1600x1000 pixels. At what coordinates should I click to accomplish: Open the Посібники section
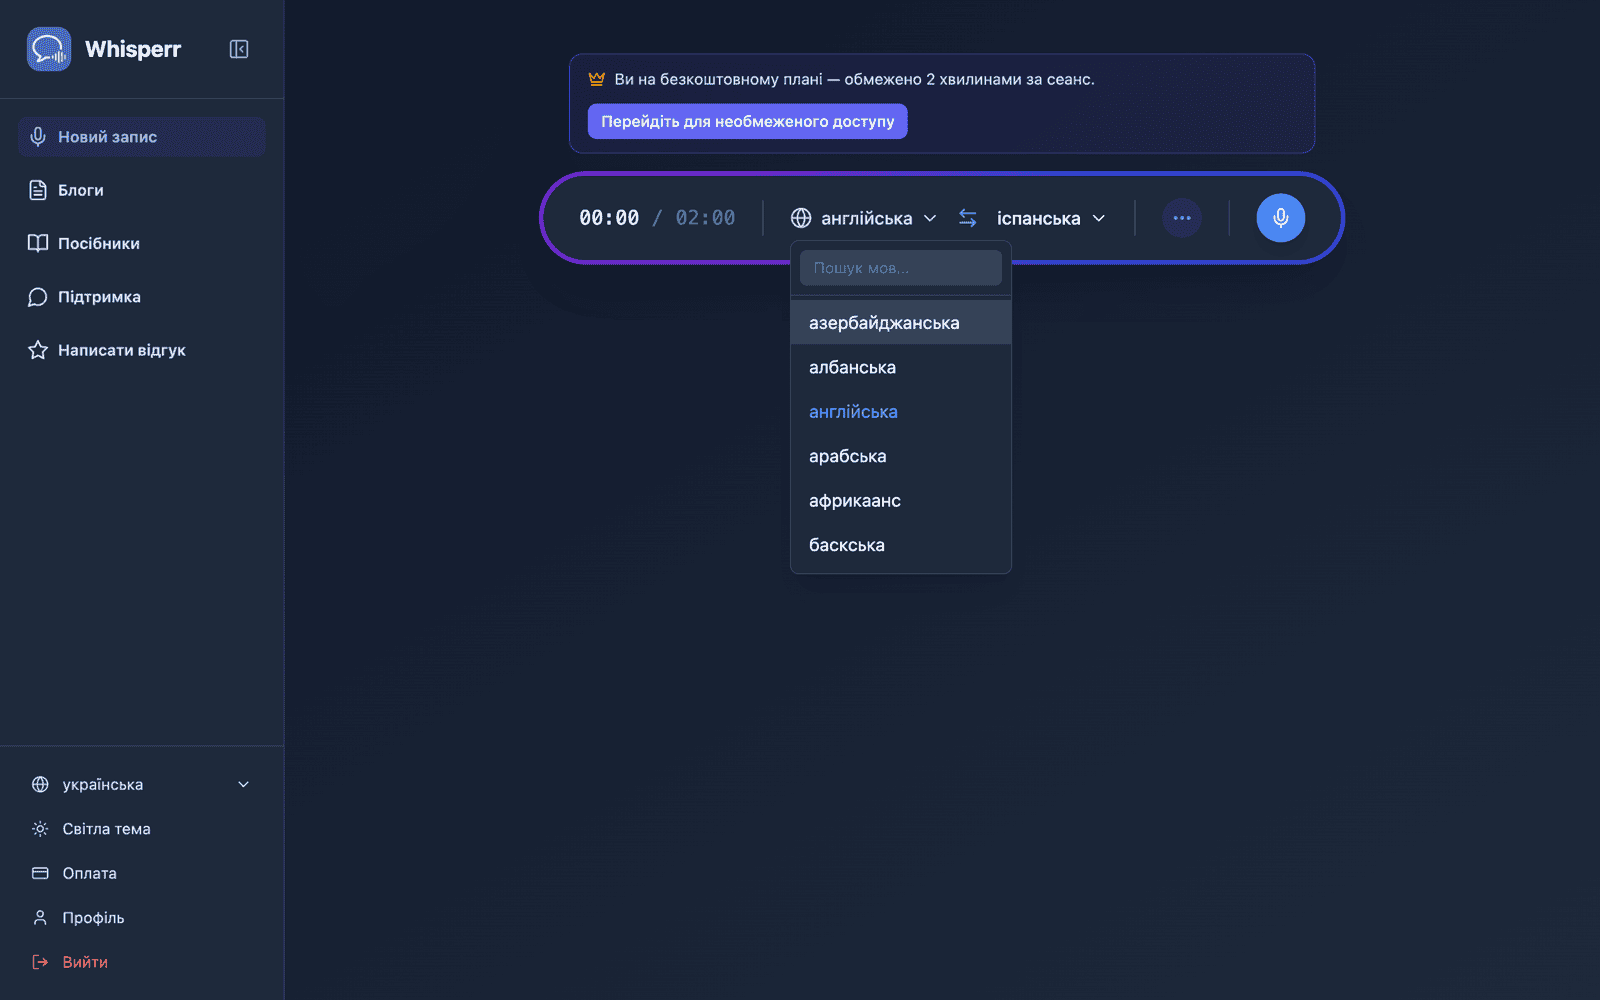(141, 243)
